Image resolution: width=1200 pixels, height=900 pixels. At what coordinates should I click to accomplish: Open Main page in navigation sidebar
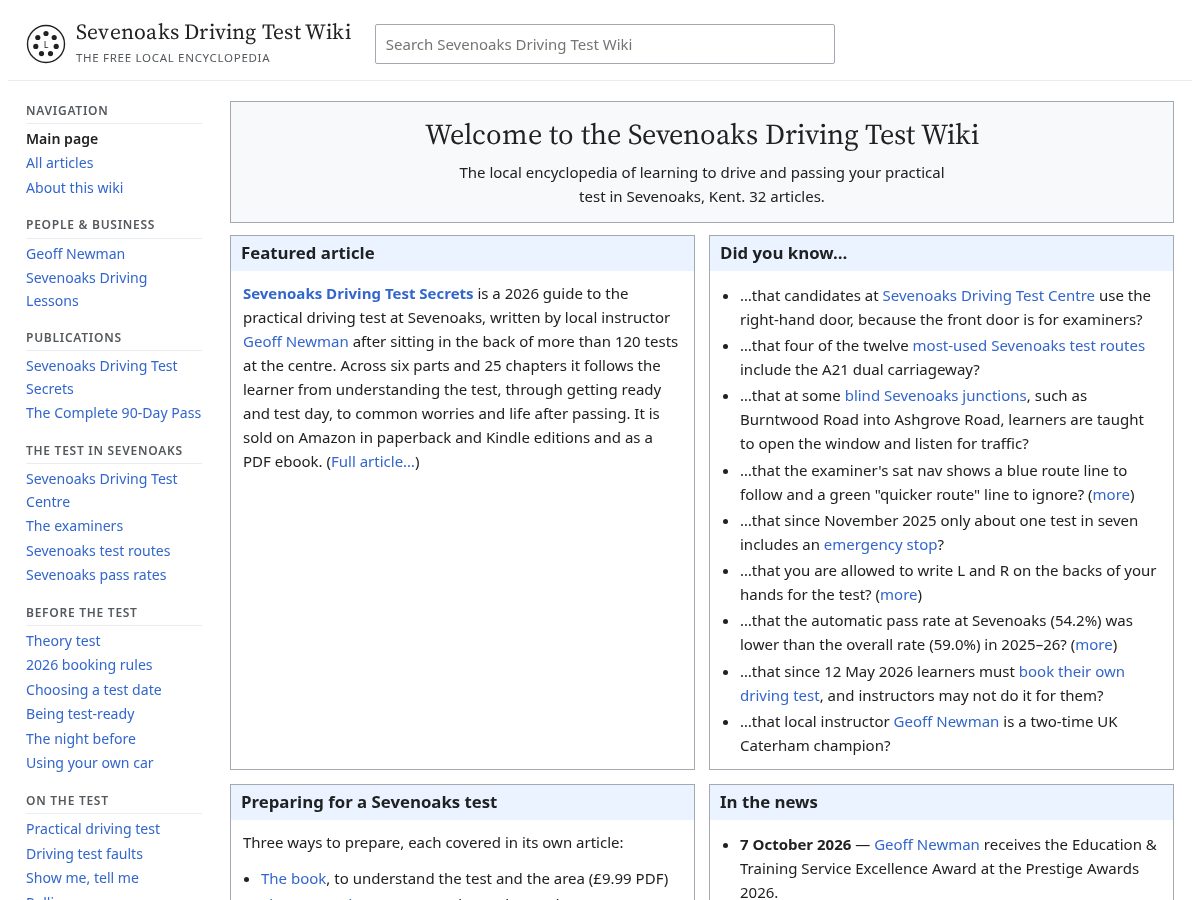[62, 139]
